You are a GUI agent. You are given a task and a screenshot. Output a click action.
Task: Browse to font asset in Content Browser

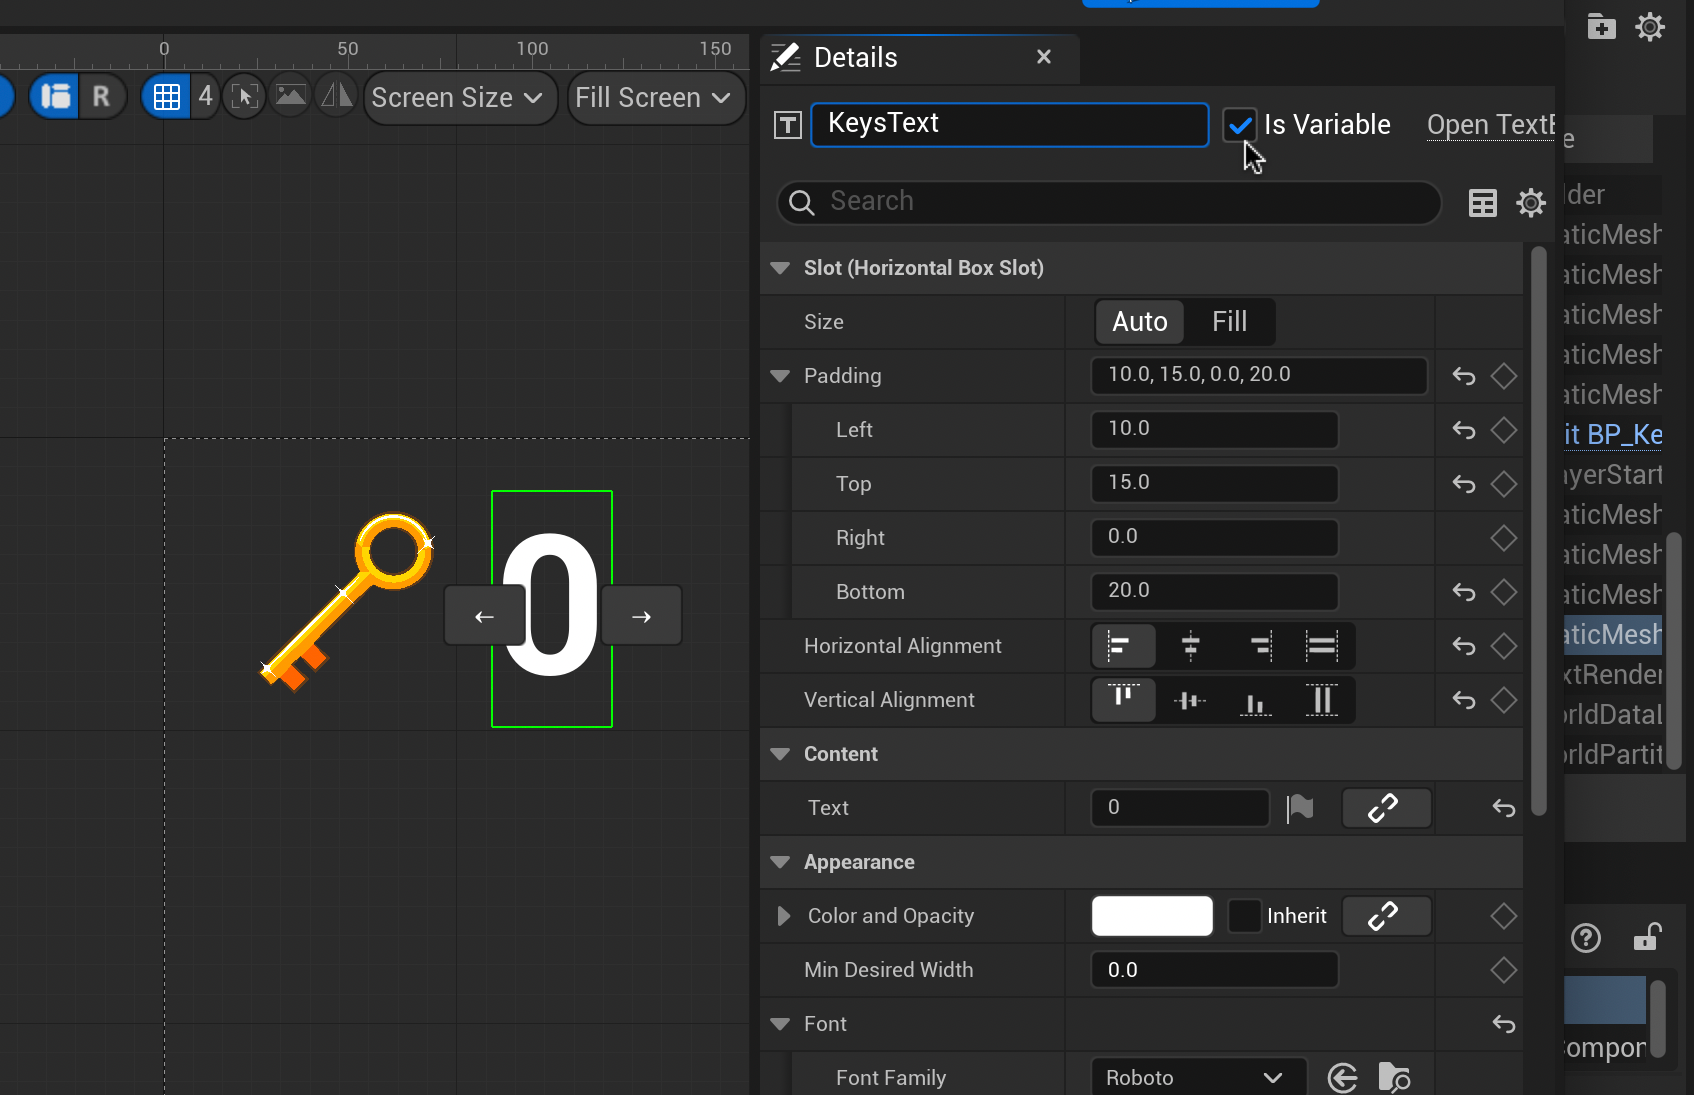[1393, 1078]
